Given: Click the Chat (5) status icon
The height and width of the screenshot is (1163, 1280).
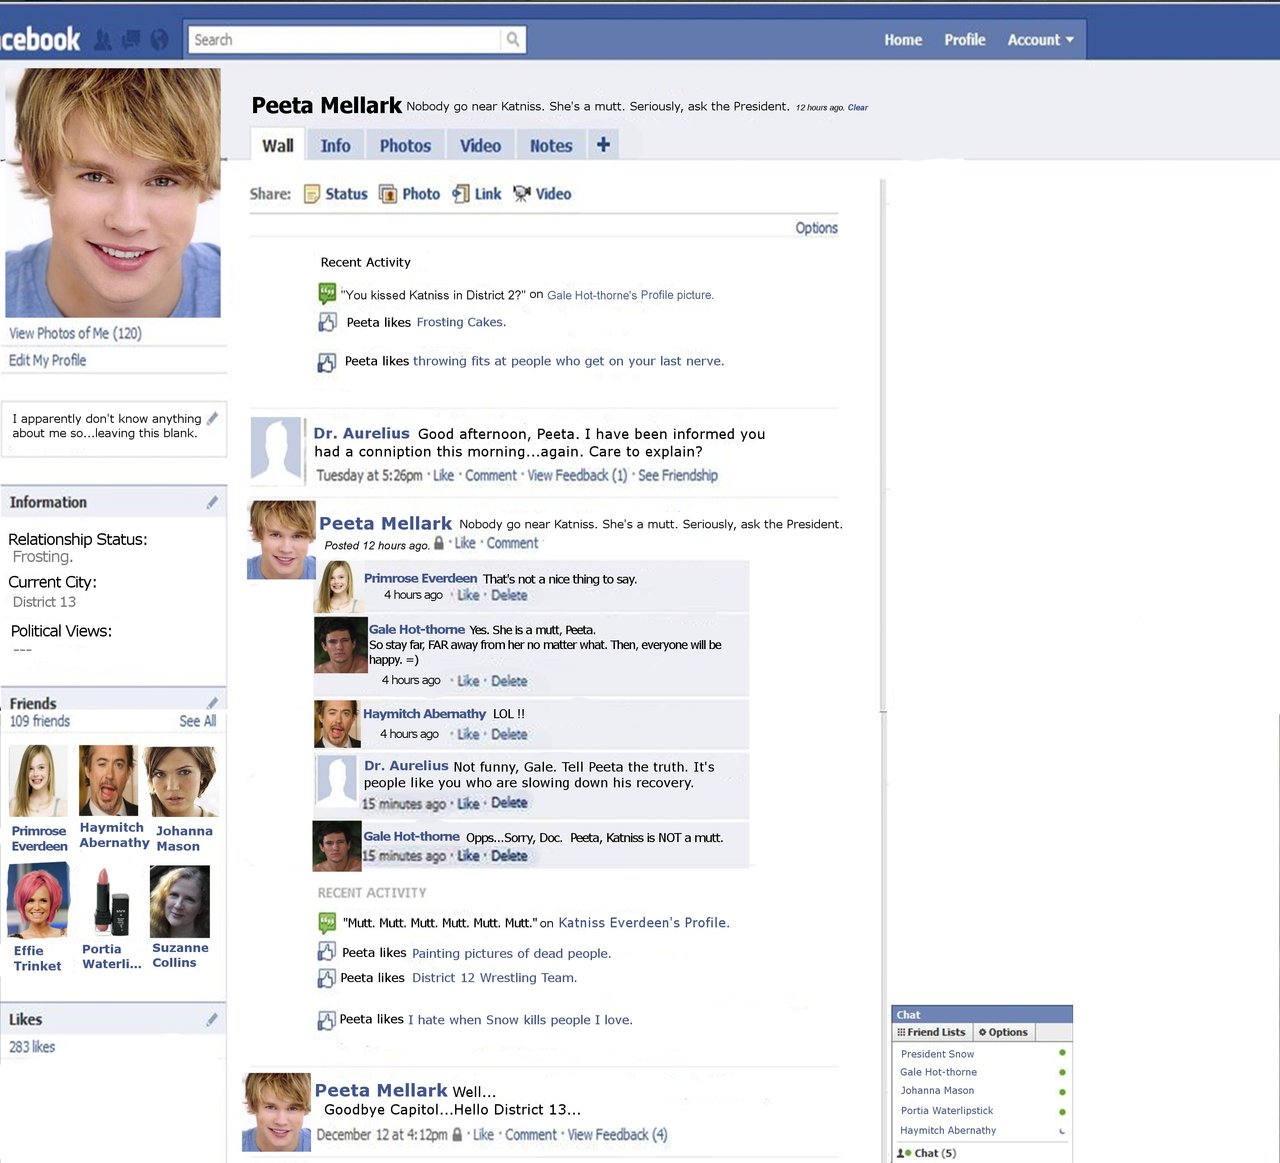Looking at the screenshot, I should 904,1153.
